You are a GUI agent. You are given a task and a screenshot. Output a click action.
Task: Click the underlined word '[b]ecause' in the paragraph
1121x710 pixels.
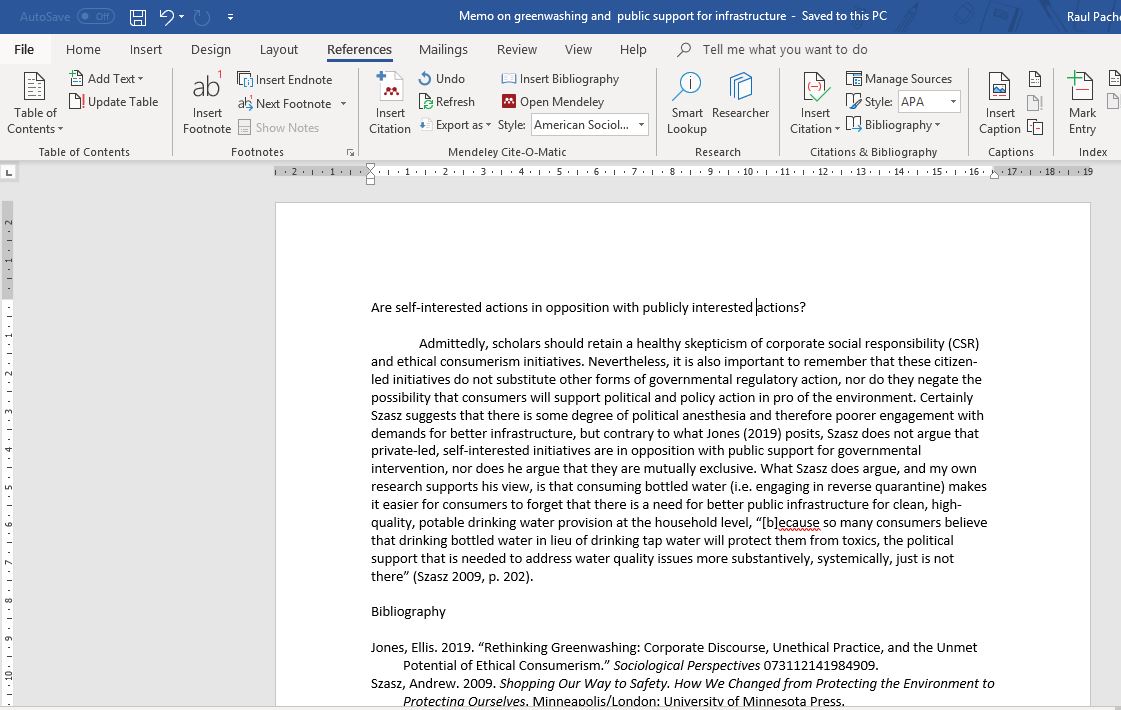(x=791, y=523)
